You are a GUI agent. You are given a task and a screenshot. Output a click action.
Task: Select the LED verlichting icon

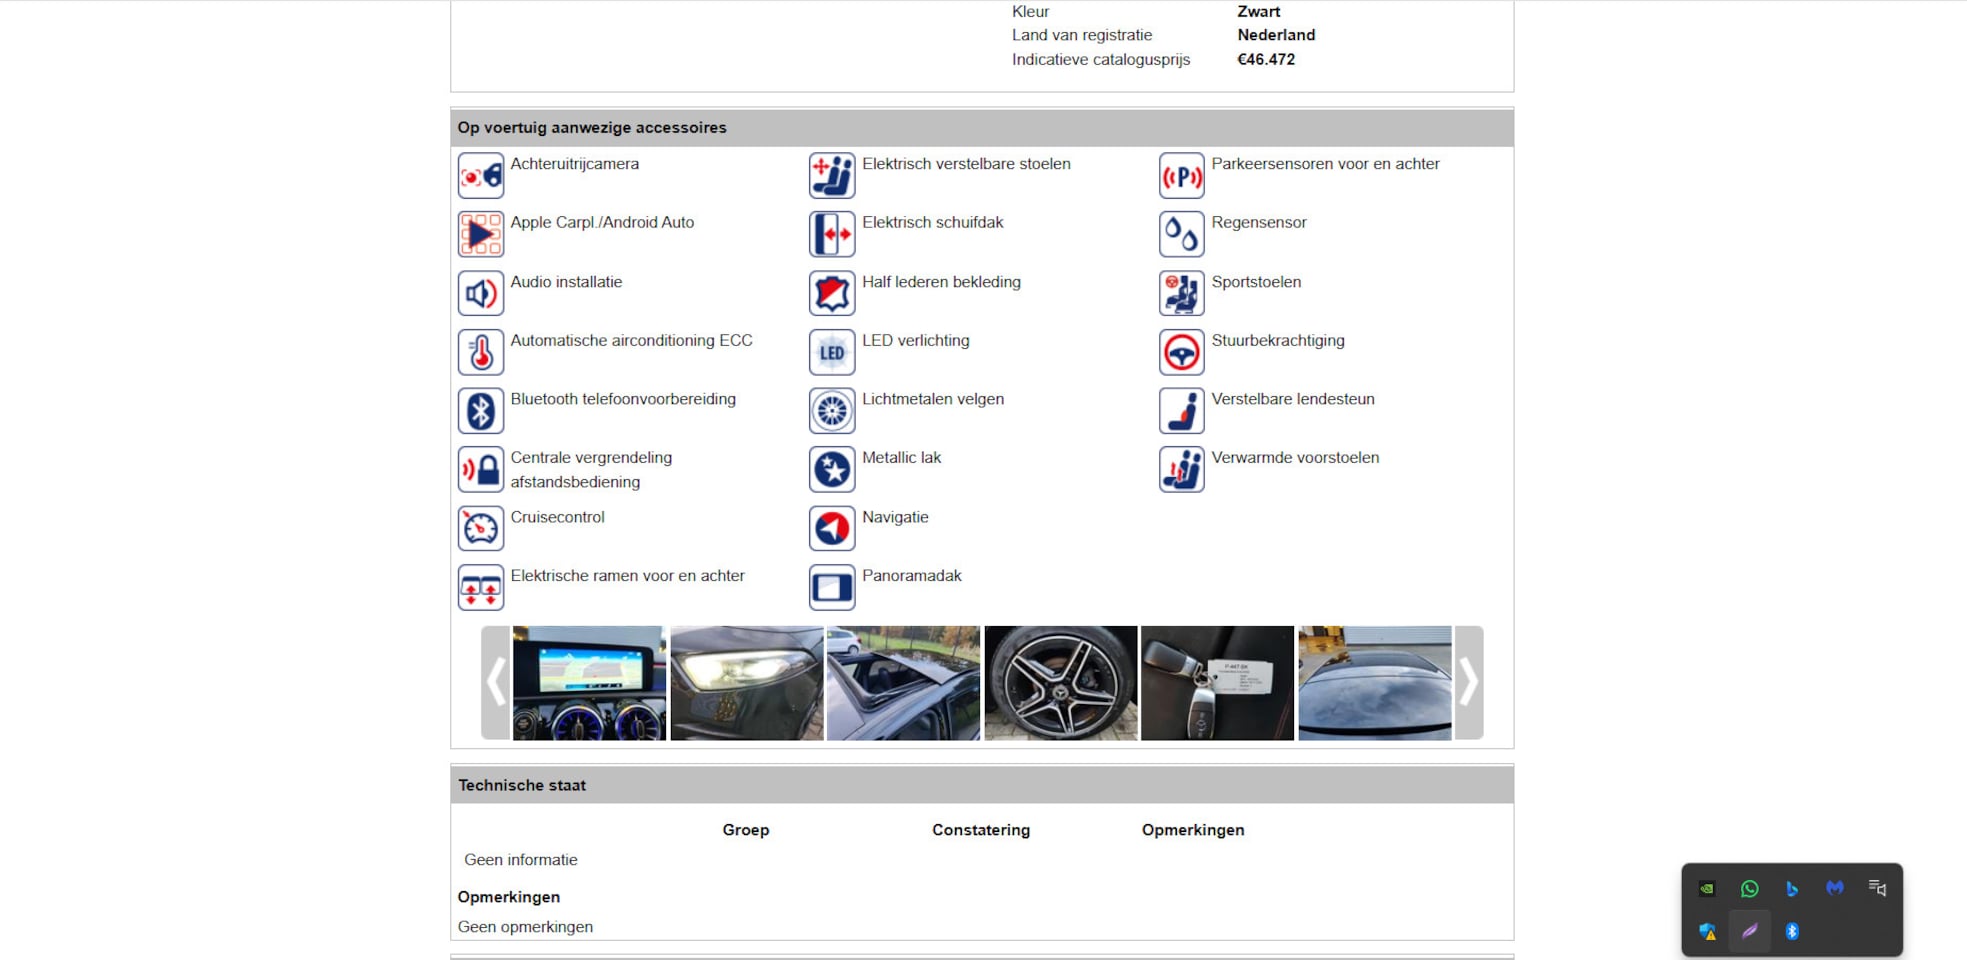(831, 352)
